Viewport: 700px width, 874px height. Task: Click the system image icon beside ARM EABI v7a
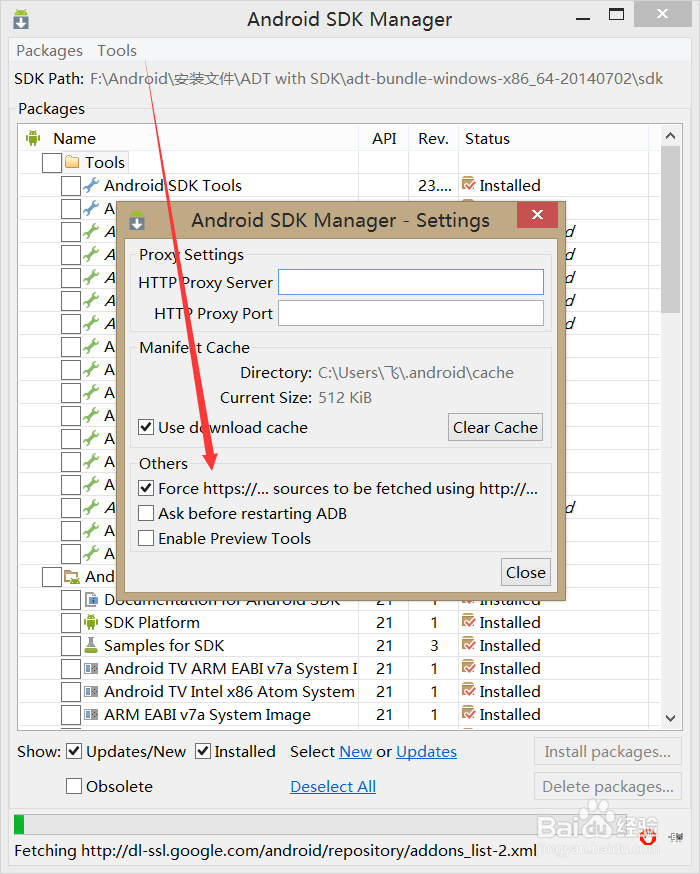point(91,714)
